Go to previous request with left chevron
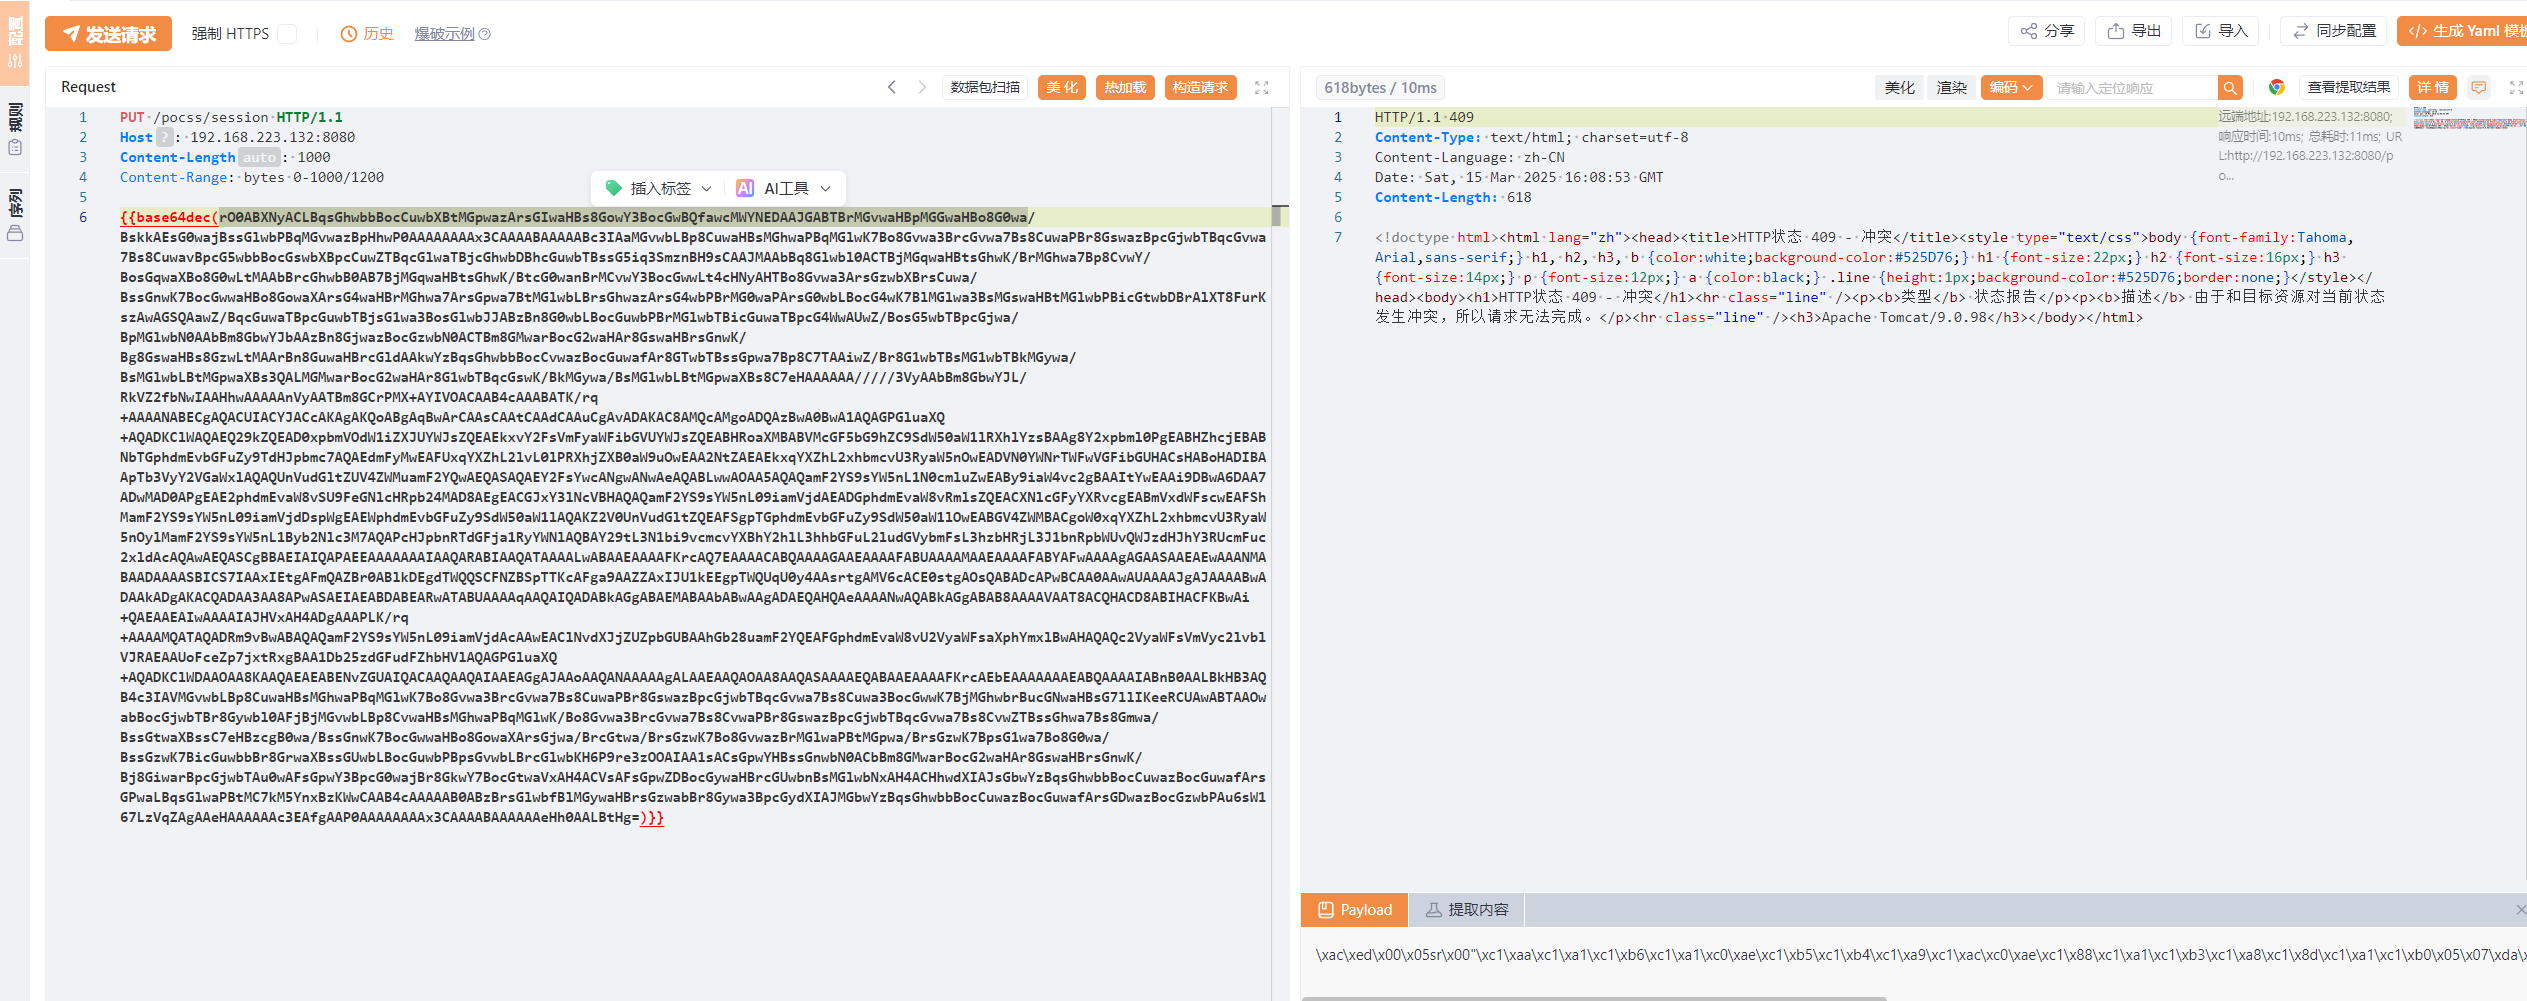This screenshot has height=1001, width=2527. pyautogui.click(x=892, y=88)
